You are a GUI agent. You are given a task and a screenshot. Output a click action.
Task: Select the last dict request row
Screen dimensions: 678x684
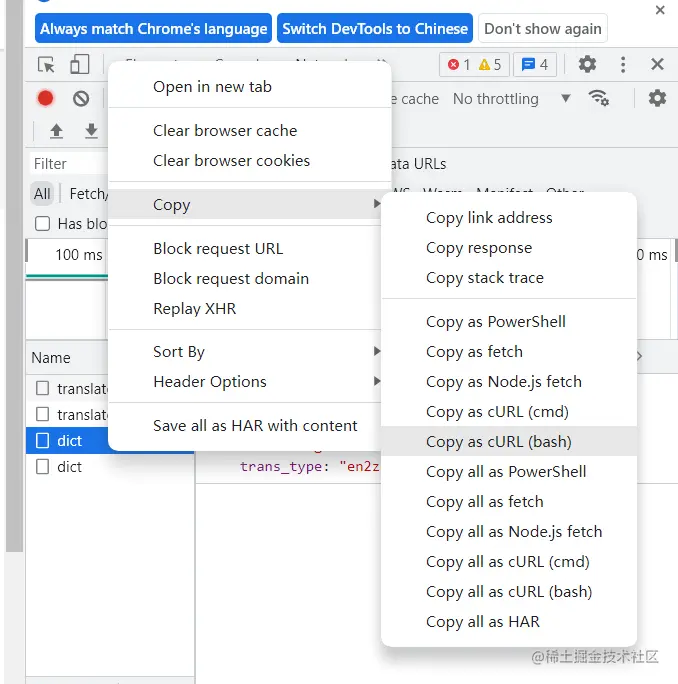(110, 467)
